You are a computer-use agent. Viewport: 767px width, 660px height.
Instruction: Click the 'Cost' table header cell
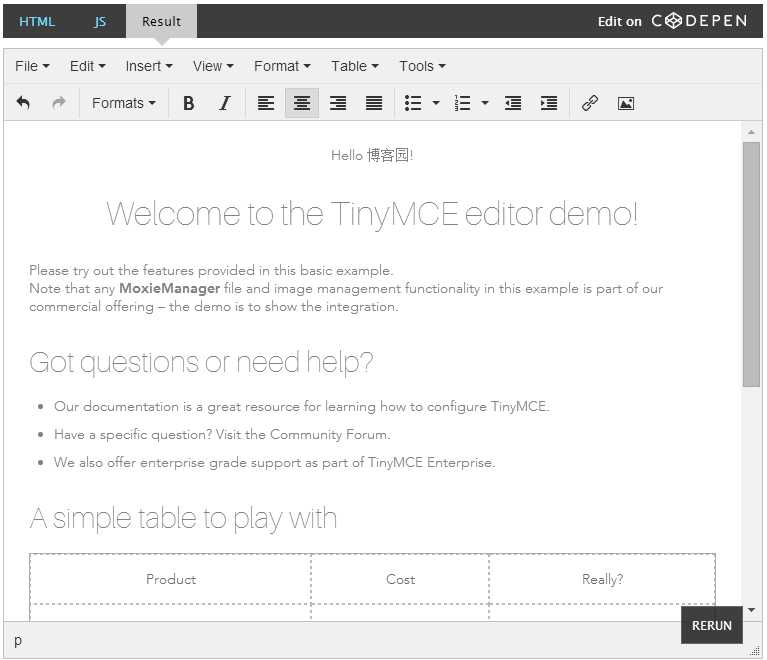point(400,579)
